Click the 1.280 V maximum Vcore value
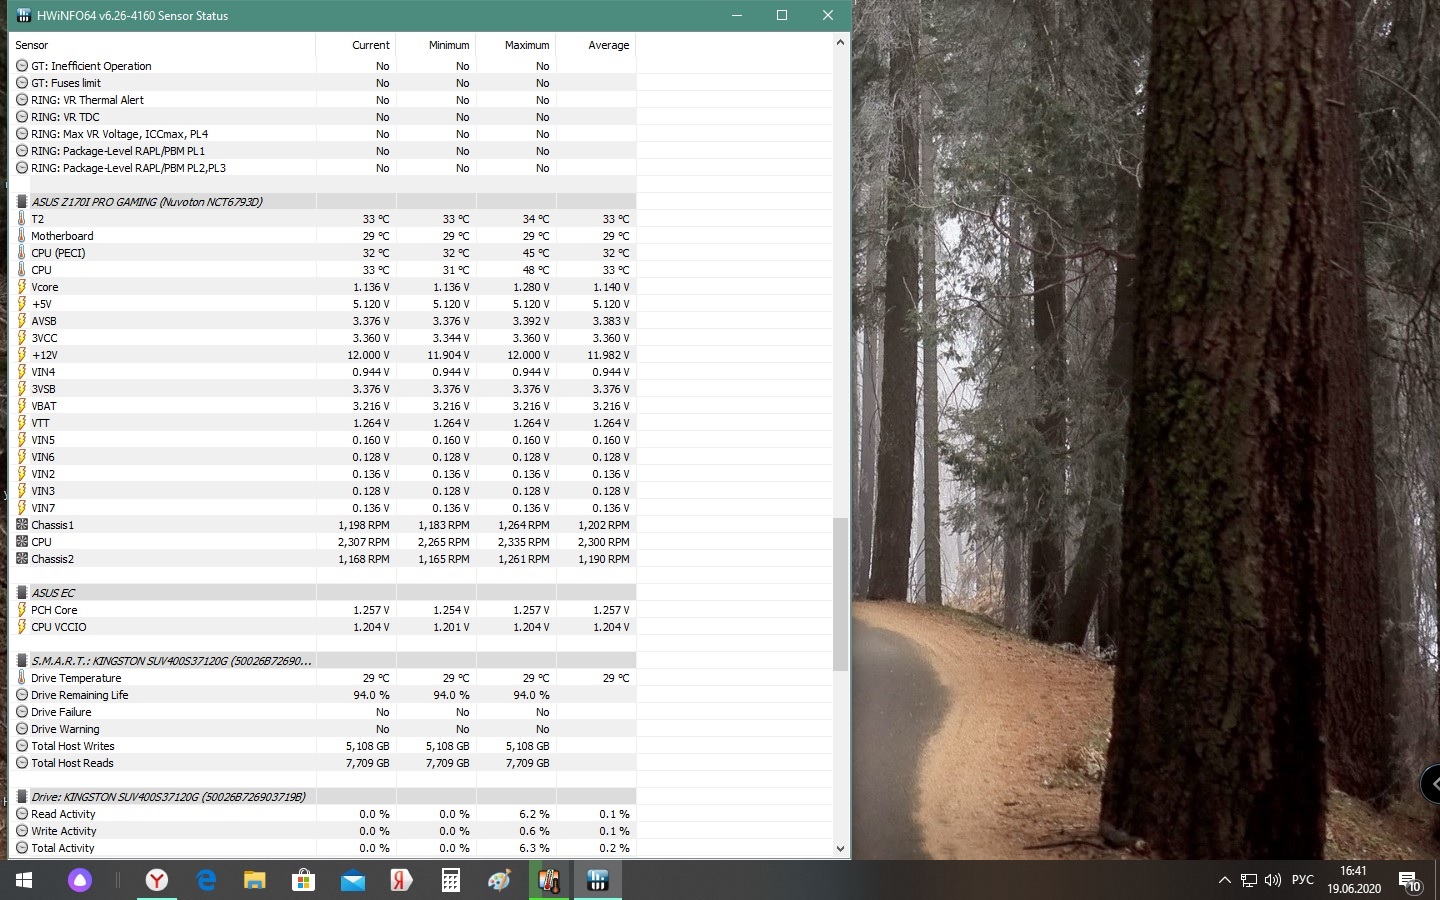Image resolution: width=1440 pixels, height=900 pixels. pos(531,287)
